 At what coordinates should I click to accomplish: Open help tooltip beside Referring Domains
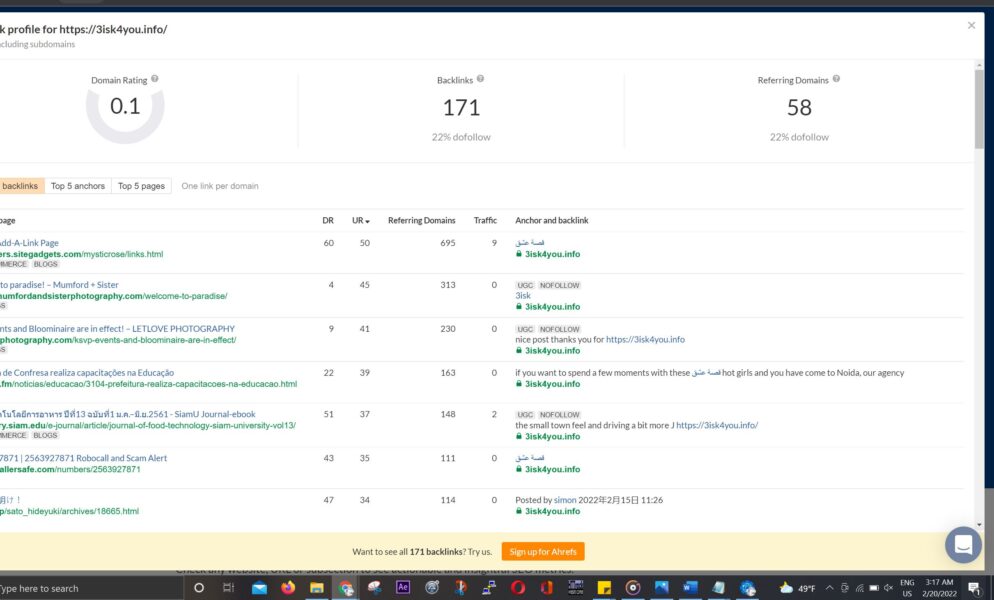tap(836, 79)
